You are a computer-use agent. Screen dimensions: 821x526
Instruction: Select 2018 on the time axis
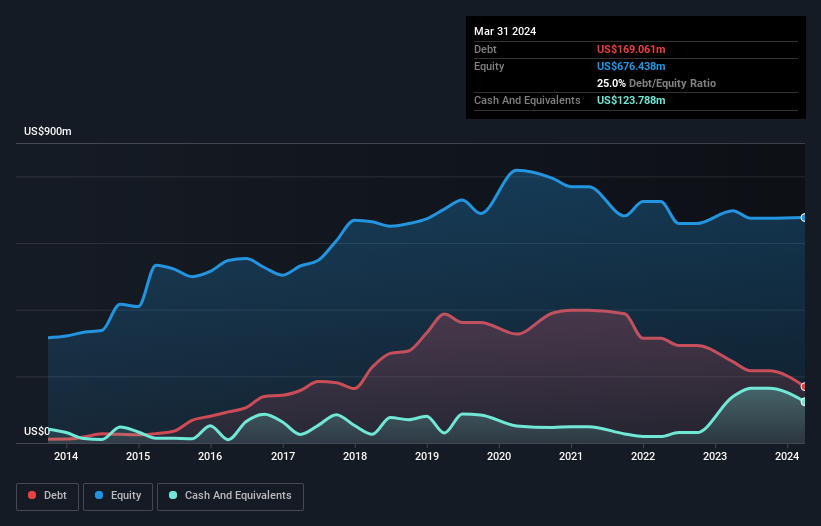click(x=354, y=457)
